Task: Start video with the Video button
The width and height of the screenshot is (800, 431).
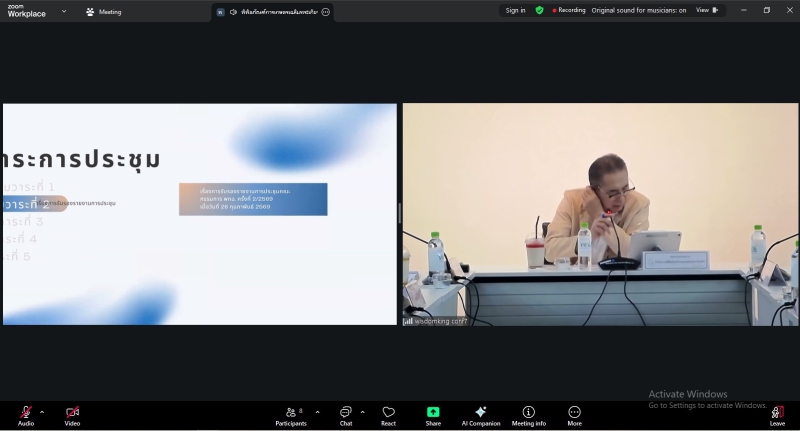Action: [72, 413]
